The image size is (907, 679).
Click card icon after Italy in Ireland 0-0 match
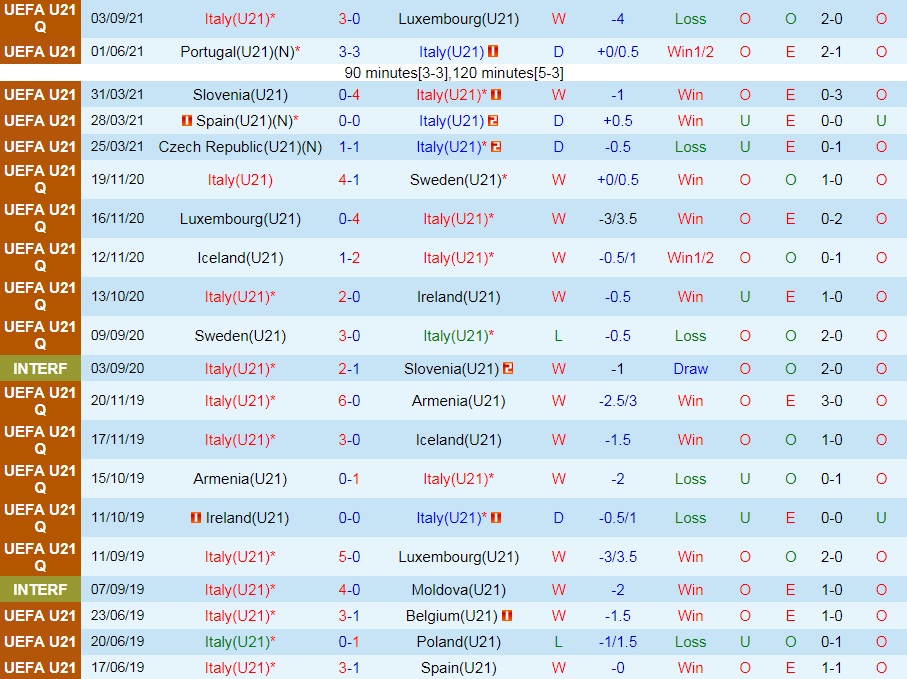[x=496, y=518]
